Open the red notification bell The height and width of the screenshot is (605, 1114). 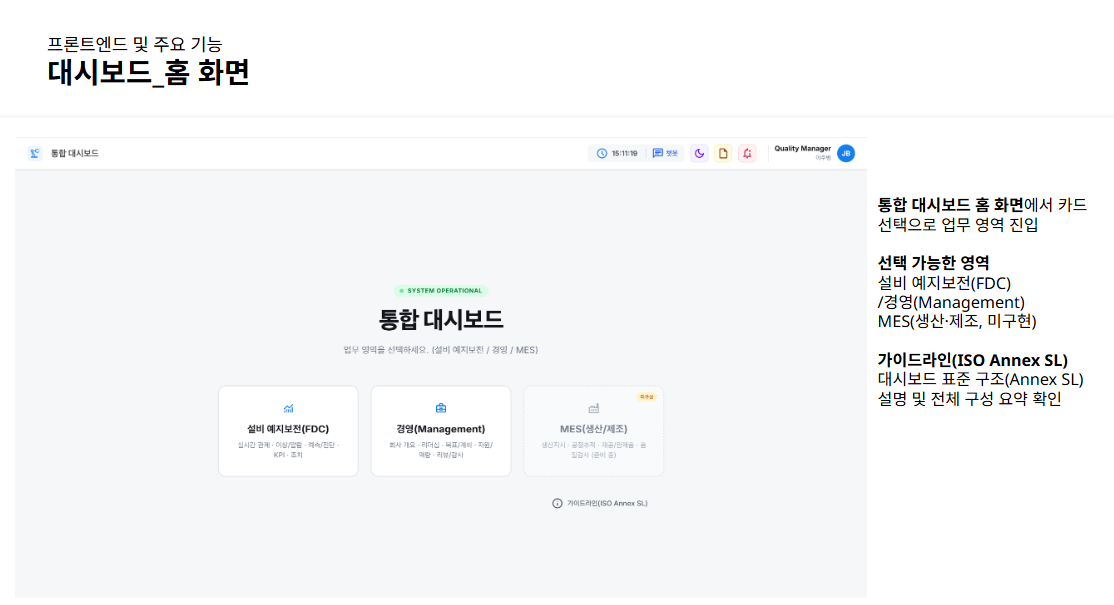coord(747,153)
